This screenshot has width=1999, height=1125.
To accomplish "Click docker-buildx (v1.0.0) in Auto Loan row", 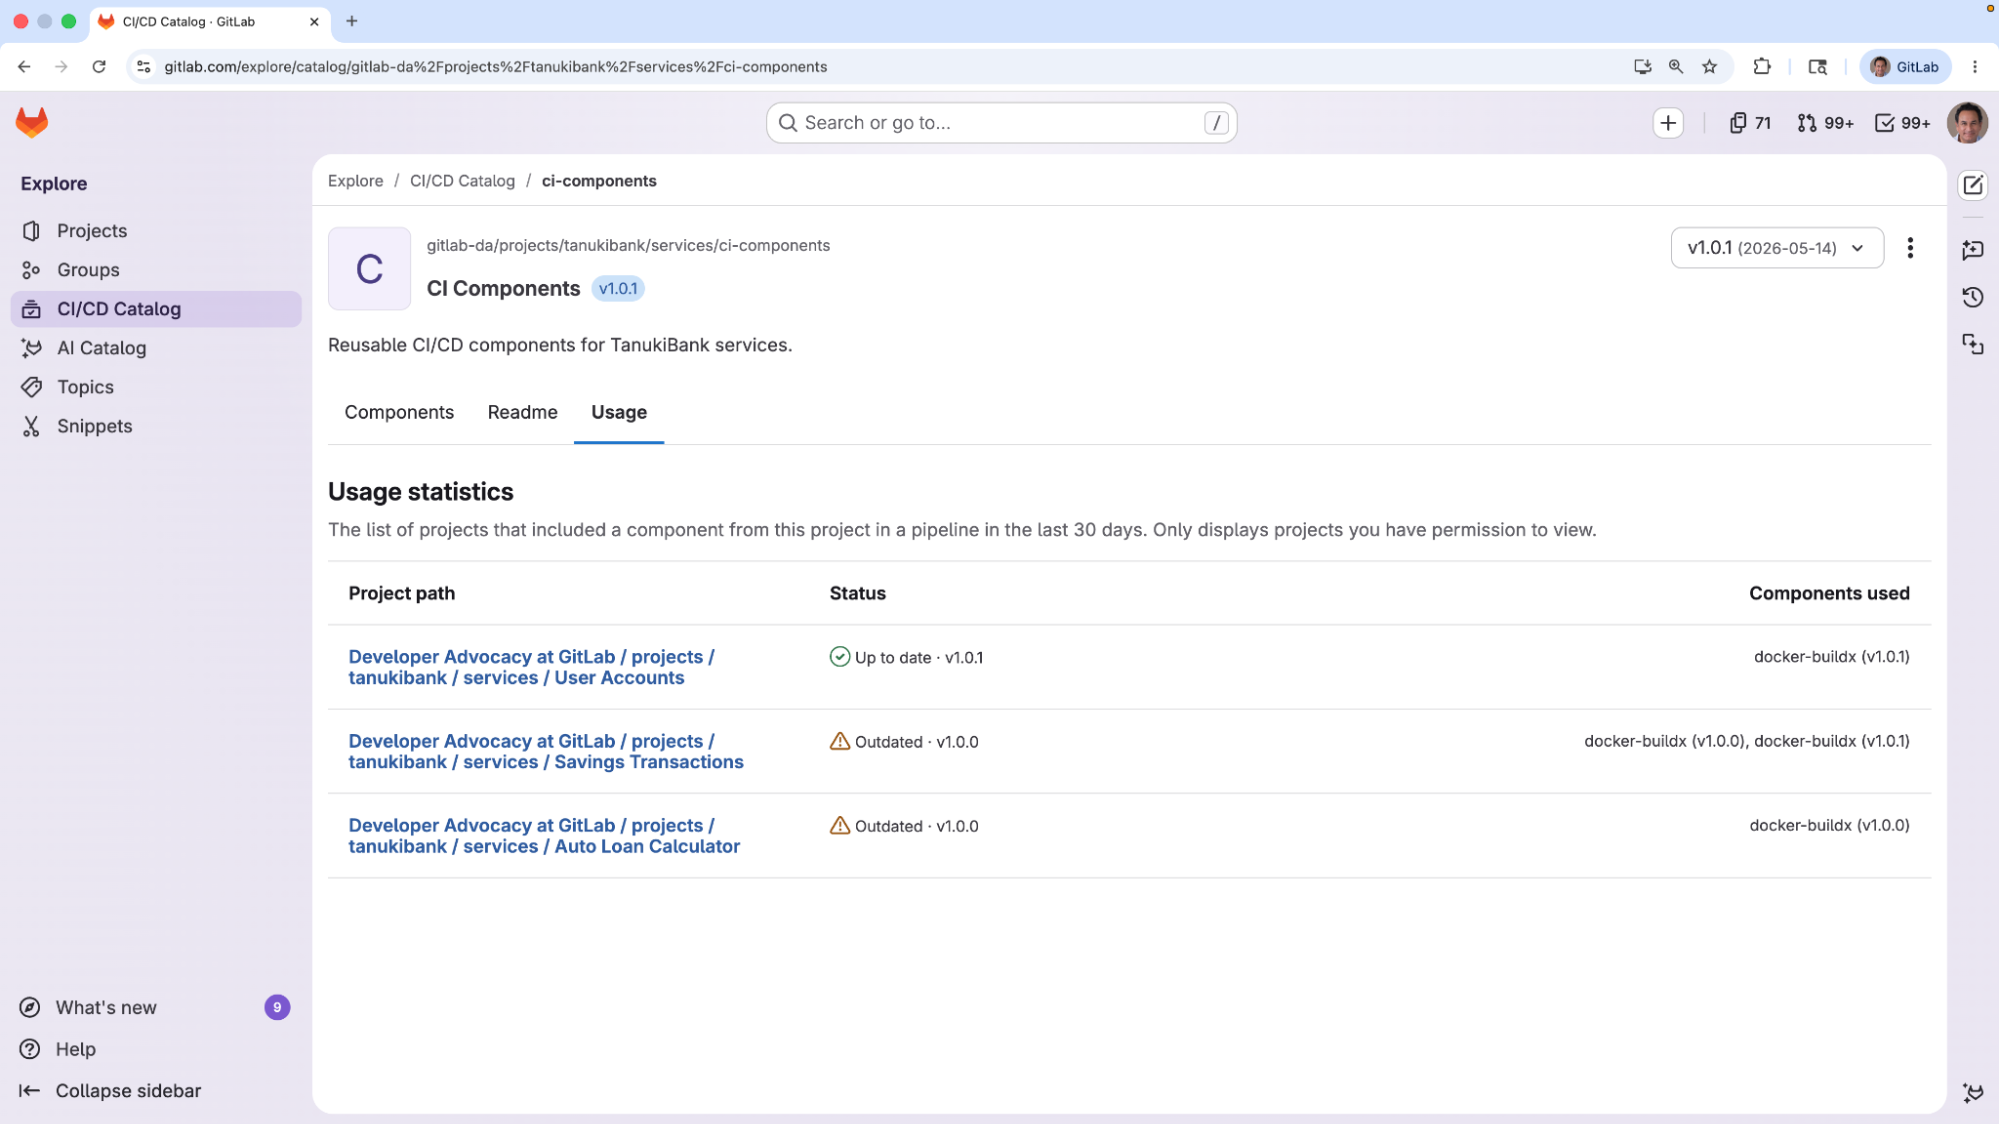I will tap(1829, 825).
